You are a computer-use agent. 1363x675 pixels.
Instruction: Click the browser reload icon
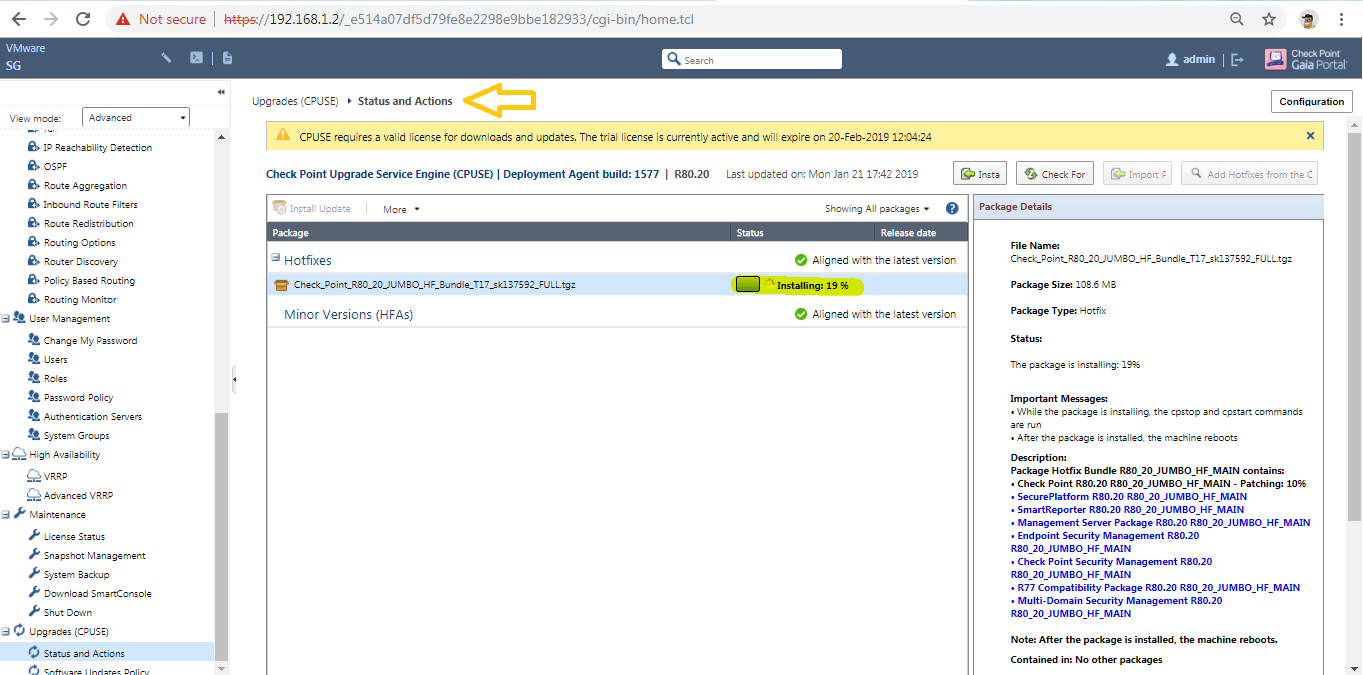click(83, 19)
